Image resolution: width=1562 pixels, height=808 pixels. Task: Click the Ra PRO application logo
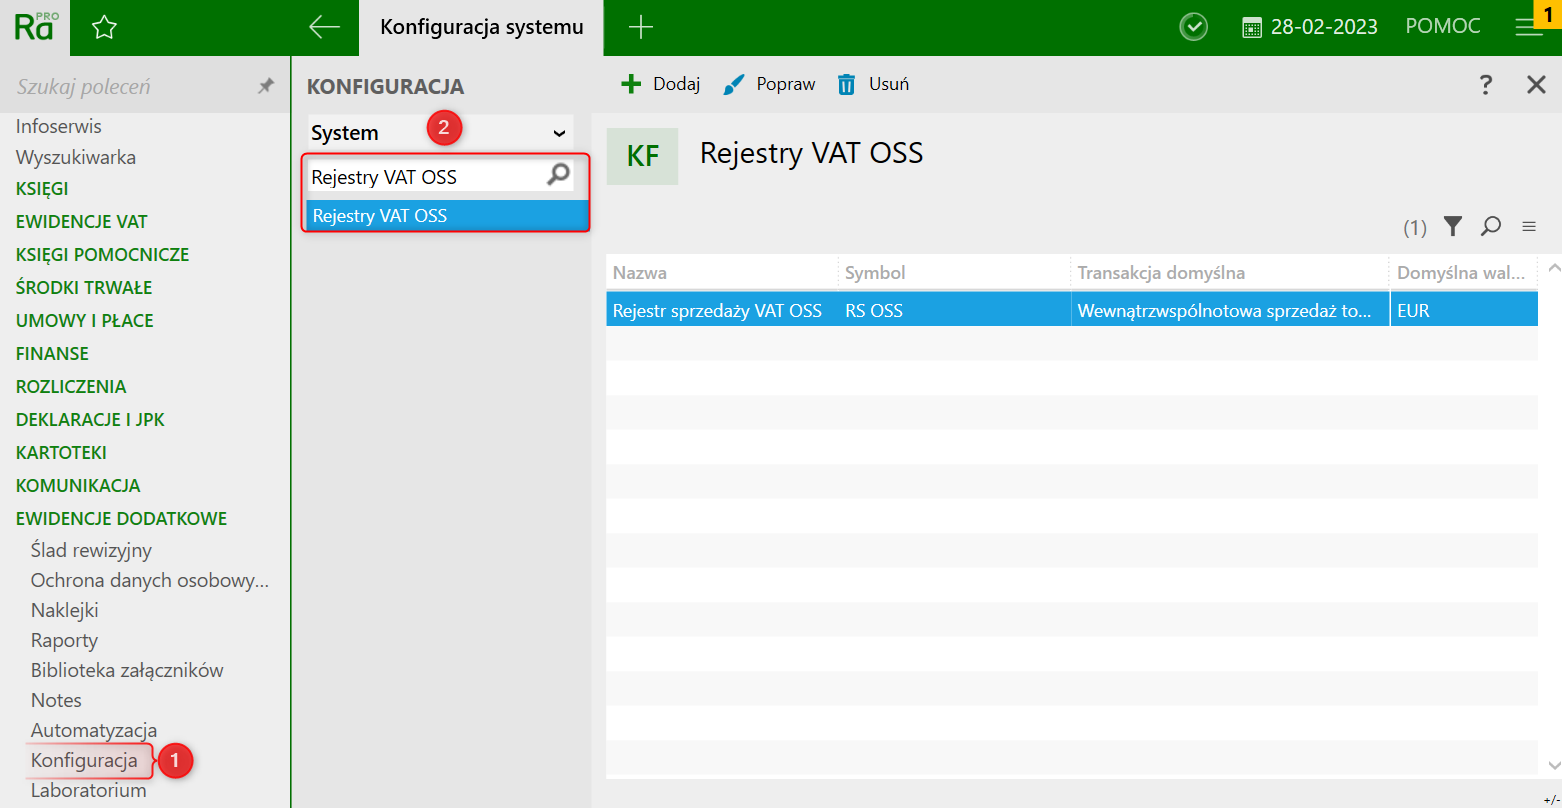click(35, 27)
